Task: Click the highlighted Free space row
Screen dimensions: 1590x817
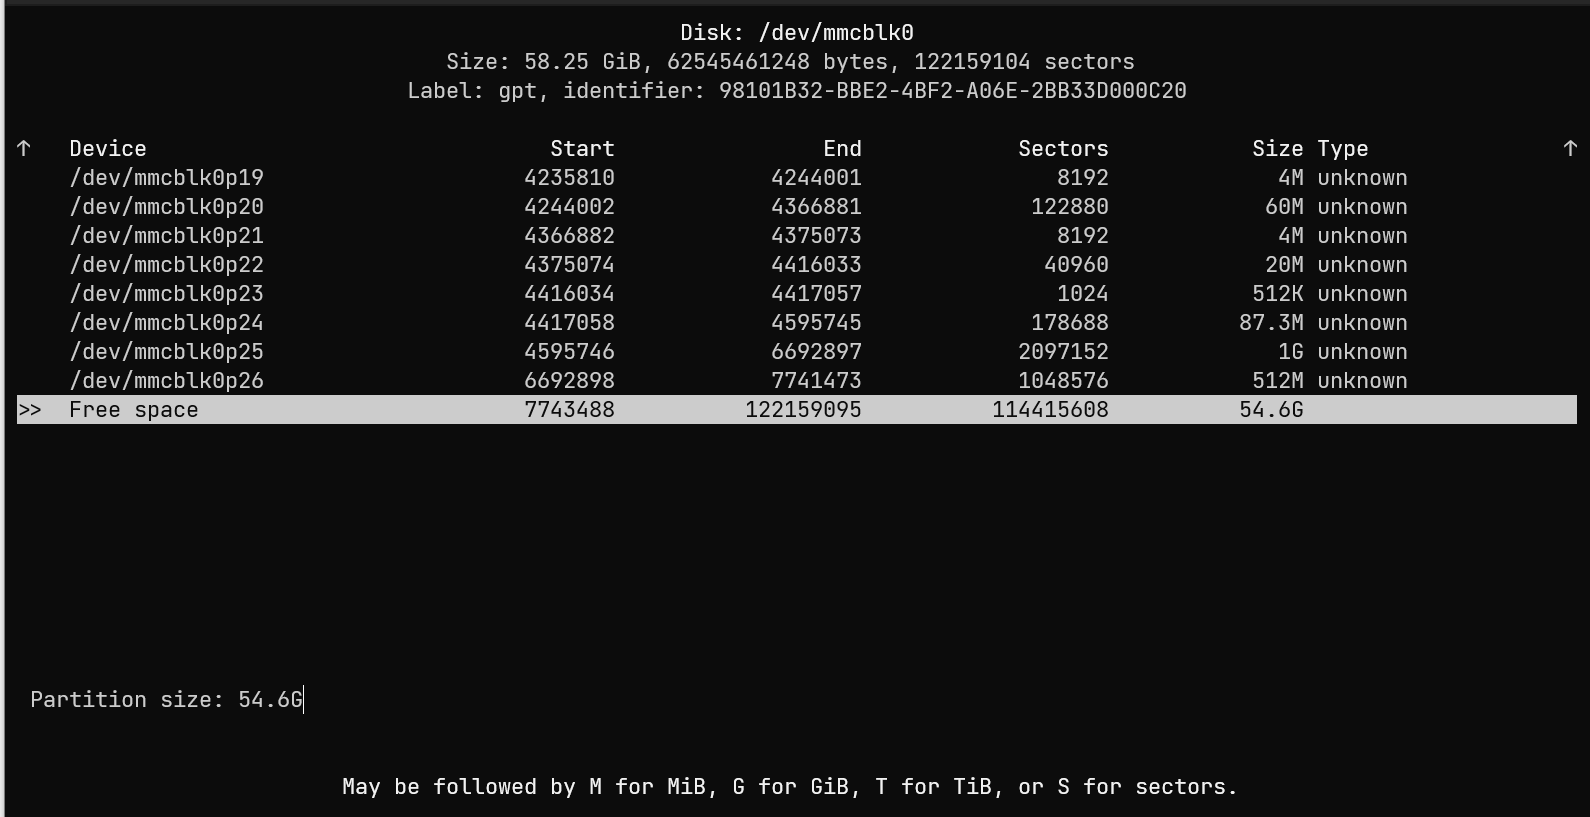Action: tap(134, 410)
